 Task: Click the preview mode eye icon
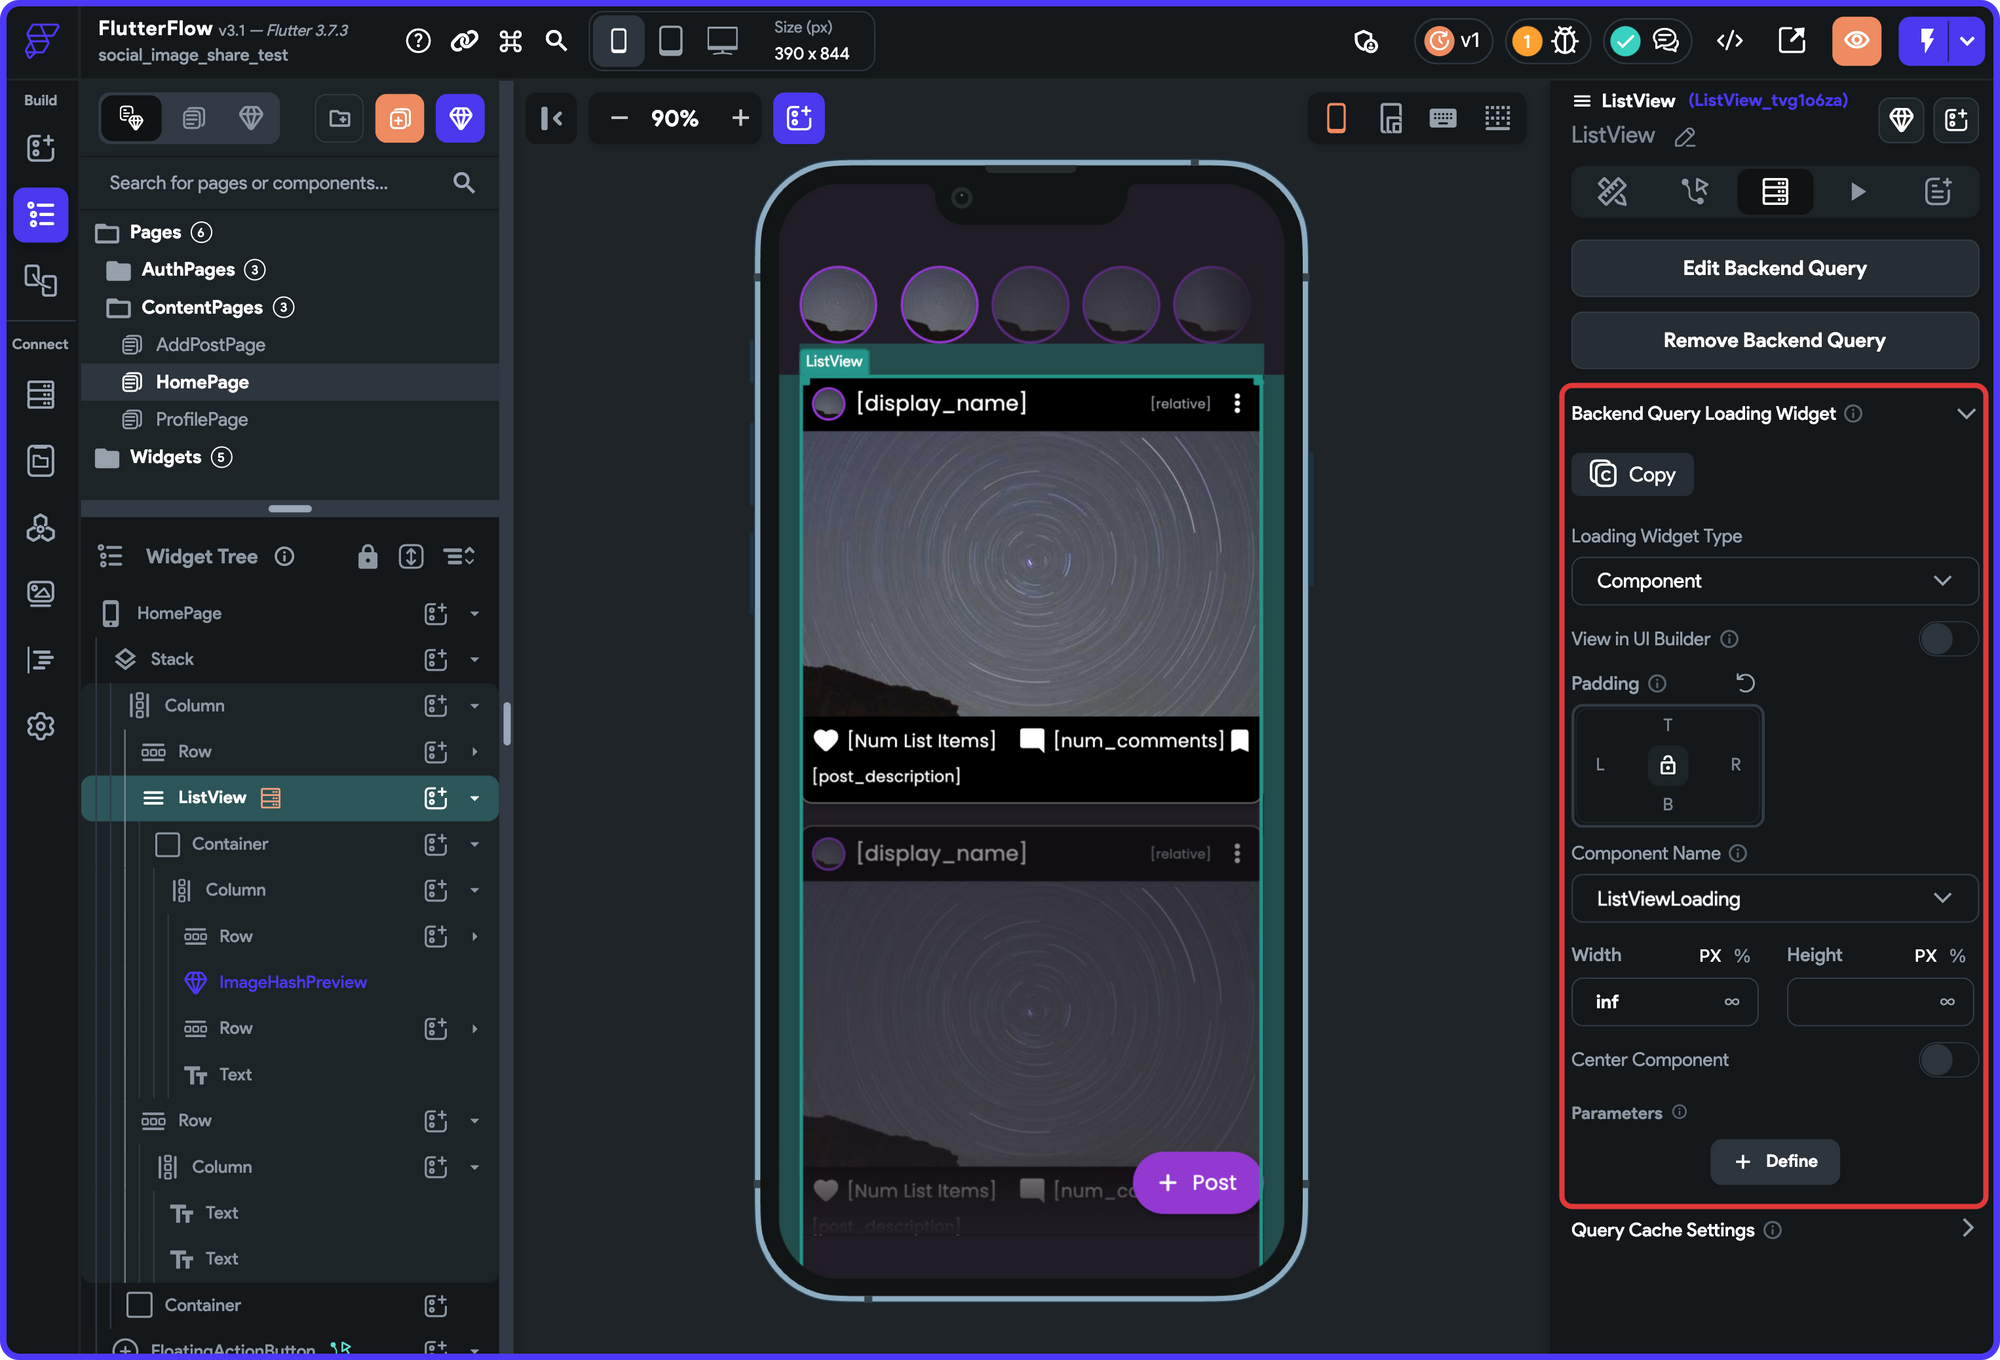[x=1856, y=40]
